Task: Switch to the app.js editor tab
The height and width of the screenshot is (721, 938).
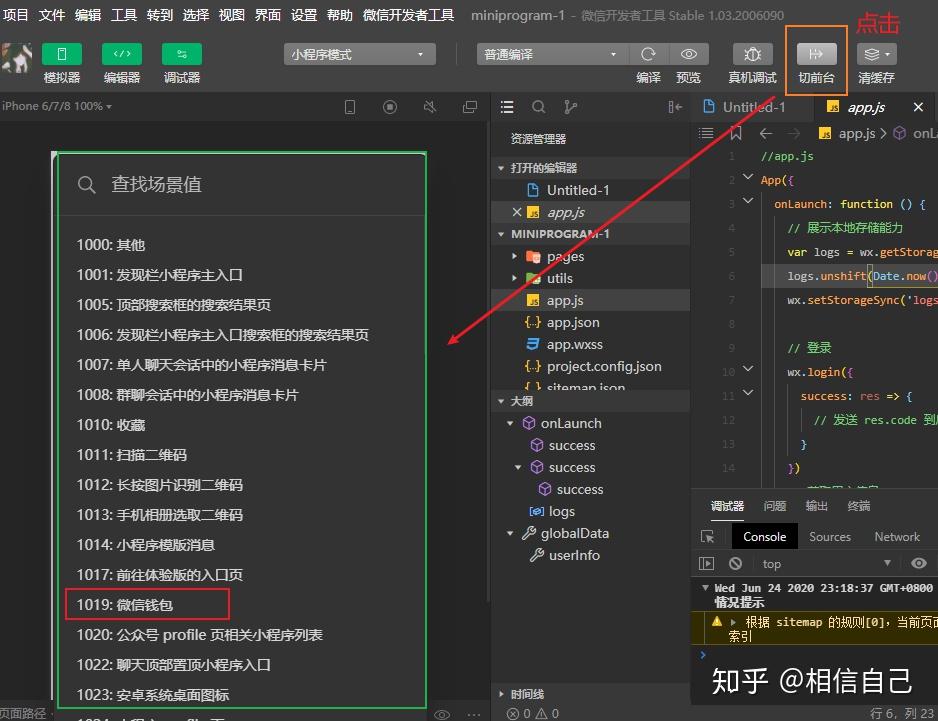Action: 866,107
